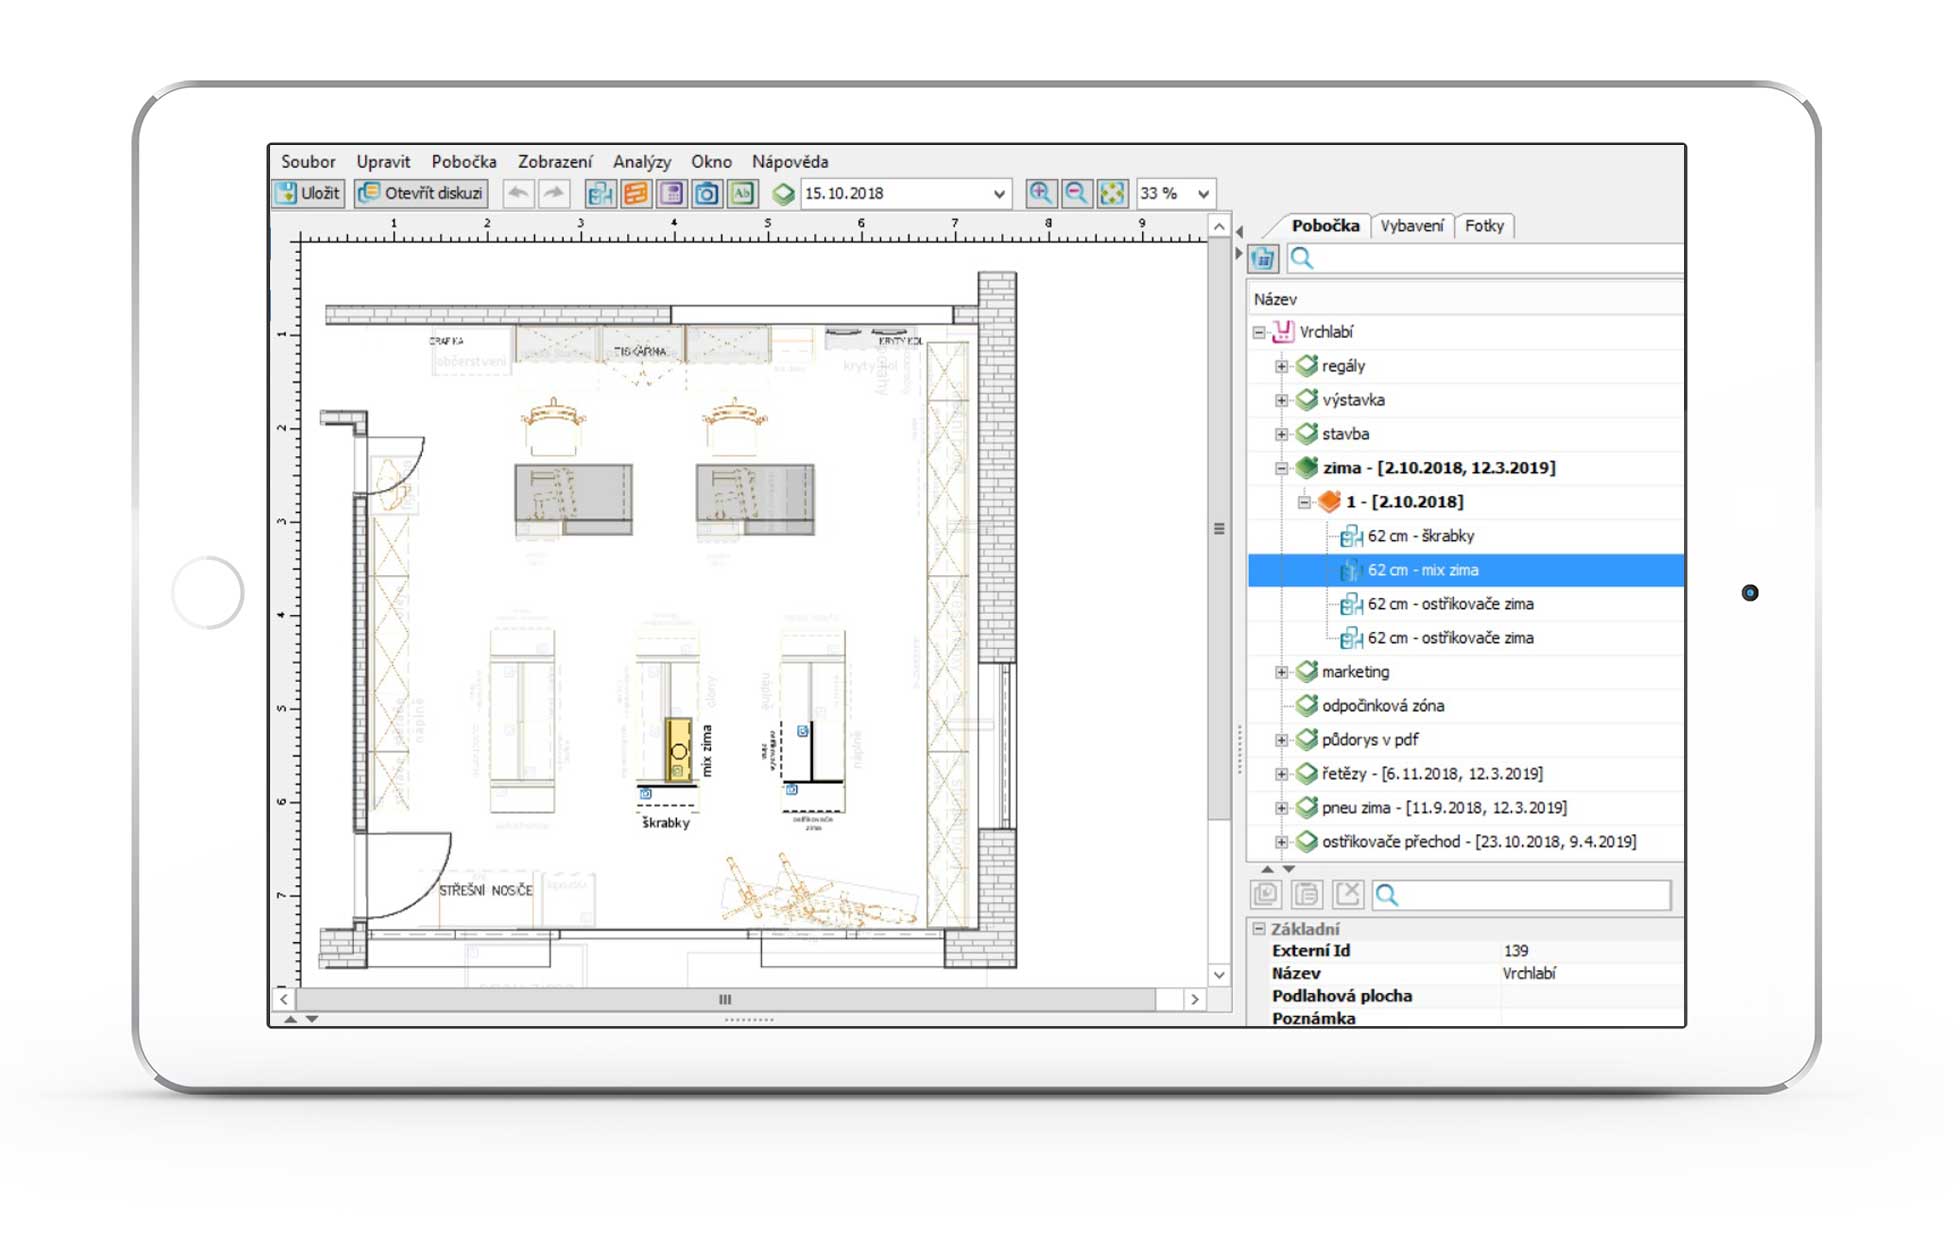Click the orange brick wall toolbar icon

click(636, 194)
